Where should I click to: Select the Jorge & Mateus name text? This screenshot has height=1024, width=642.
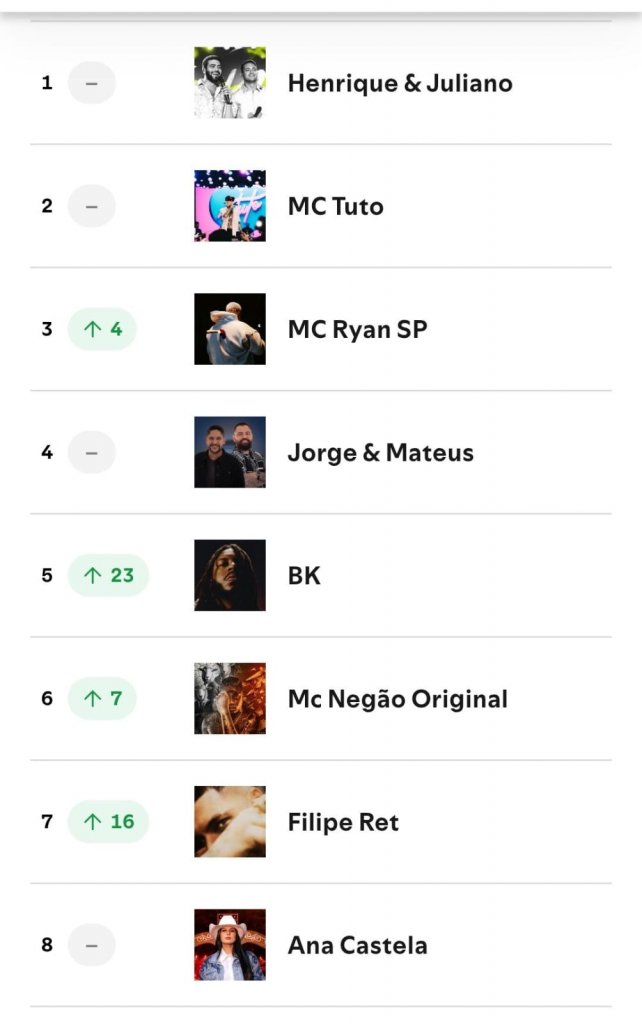tap(381, 453)
